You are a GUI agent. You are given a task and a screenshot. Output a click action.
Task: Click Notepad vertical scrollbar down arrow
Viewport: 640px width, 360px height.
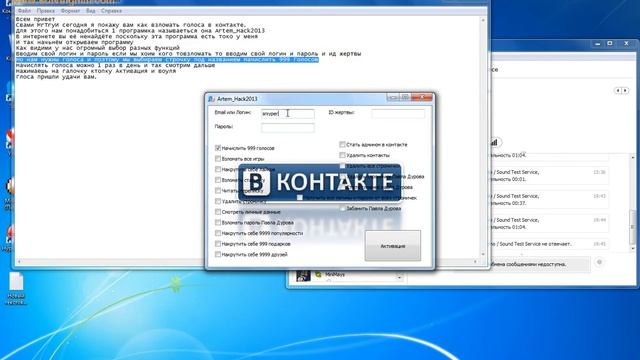point(483,254)
